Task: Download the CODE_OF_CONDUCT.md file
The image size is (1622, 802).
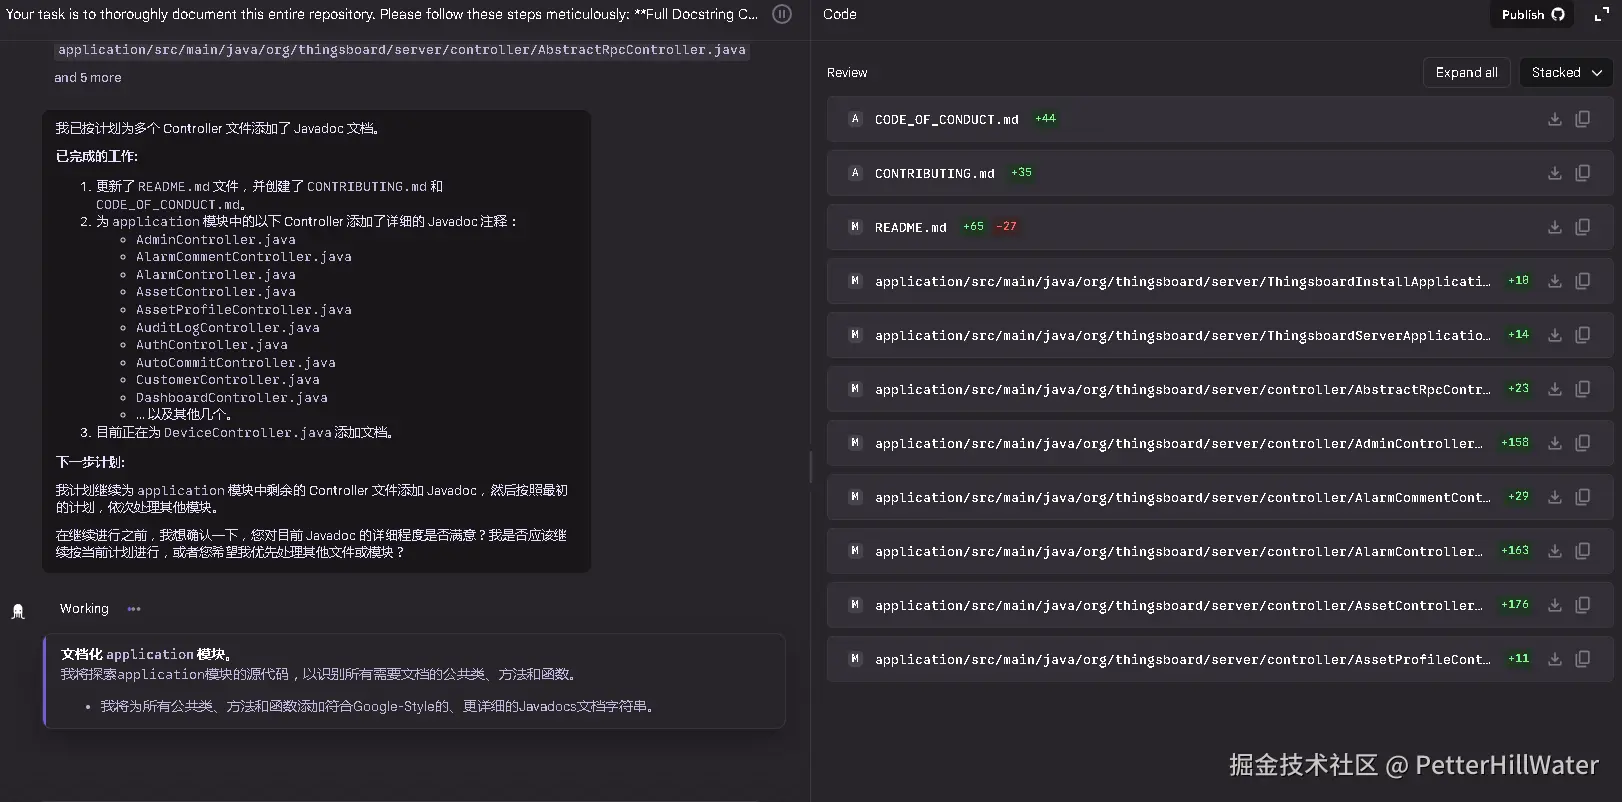Action: (x=1554, y=119)
